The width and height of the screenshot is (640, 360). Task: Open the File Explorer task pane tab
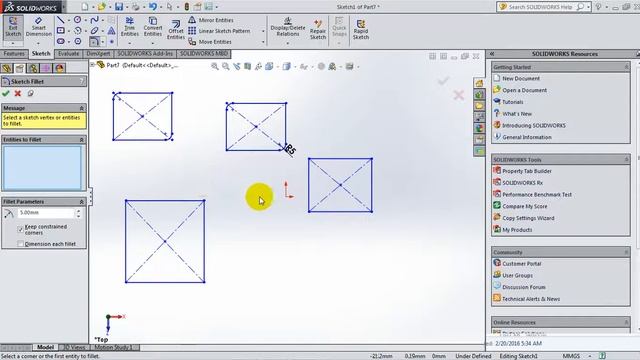coord(479,106)
